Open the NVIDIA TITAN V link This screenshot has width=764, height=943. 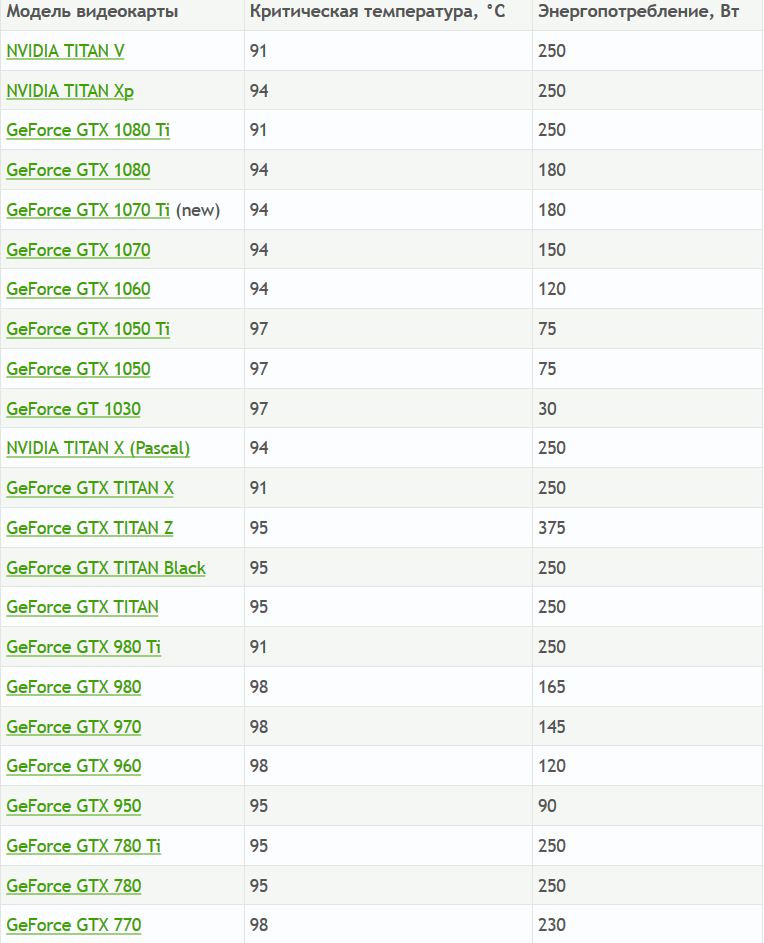click(65, 51)
